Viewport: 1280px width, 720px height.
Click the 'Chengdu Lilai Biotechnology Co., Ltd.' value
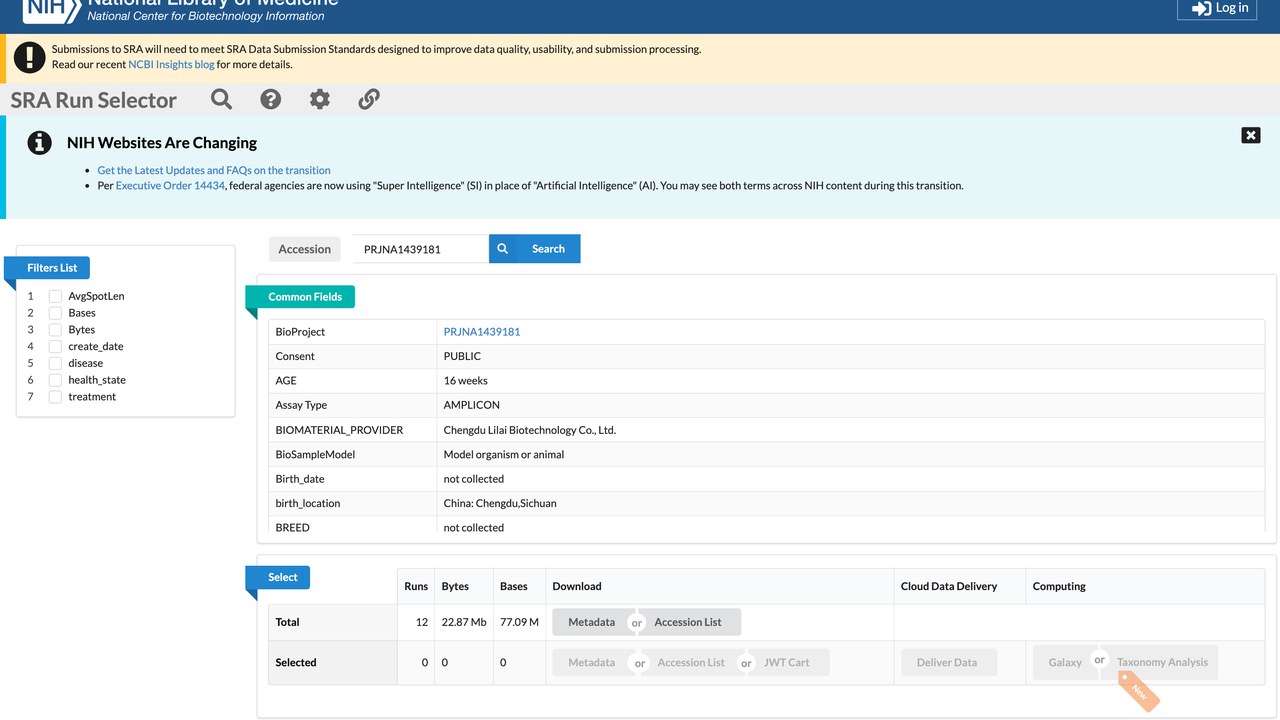pos(530,430)
